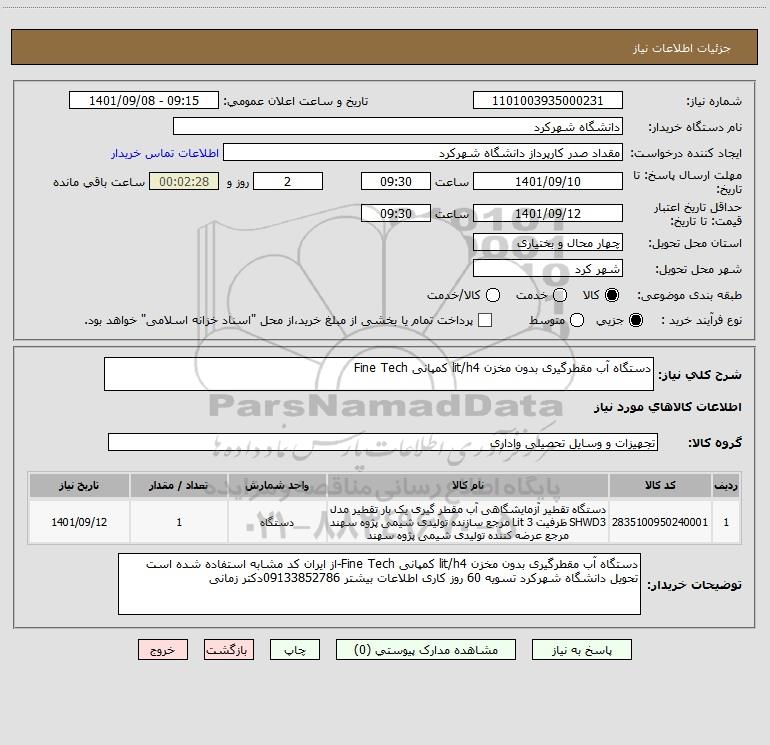Click the چاپ print button
This screenshot has height=745, width=770.
click(295, 650)
